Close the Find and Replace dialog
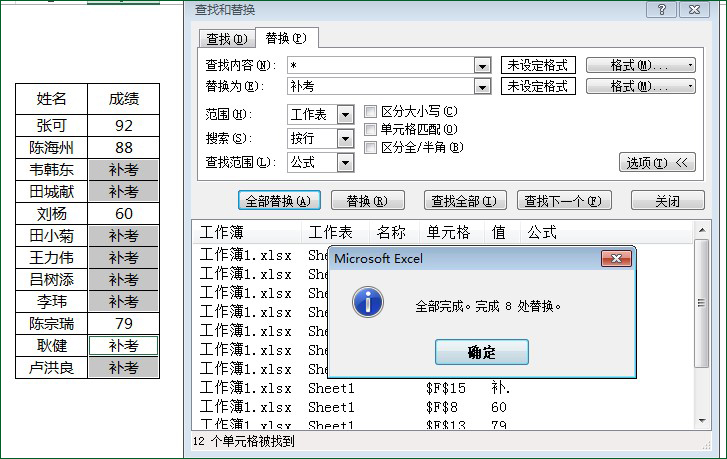Screen dimensions: 727x459 (x=694, y=9)
